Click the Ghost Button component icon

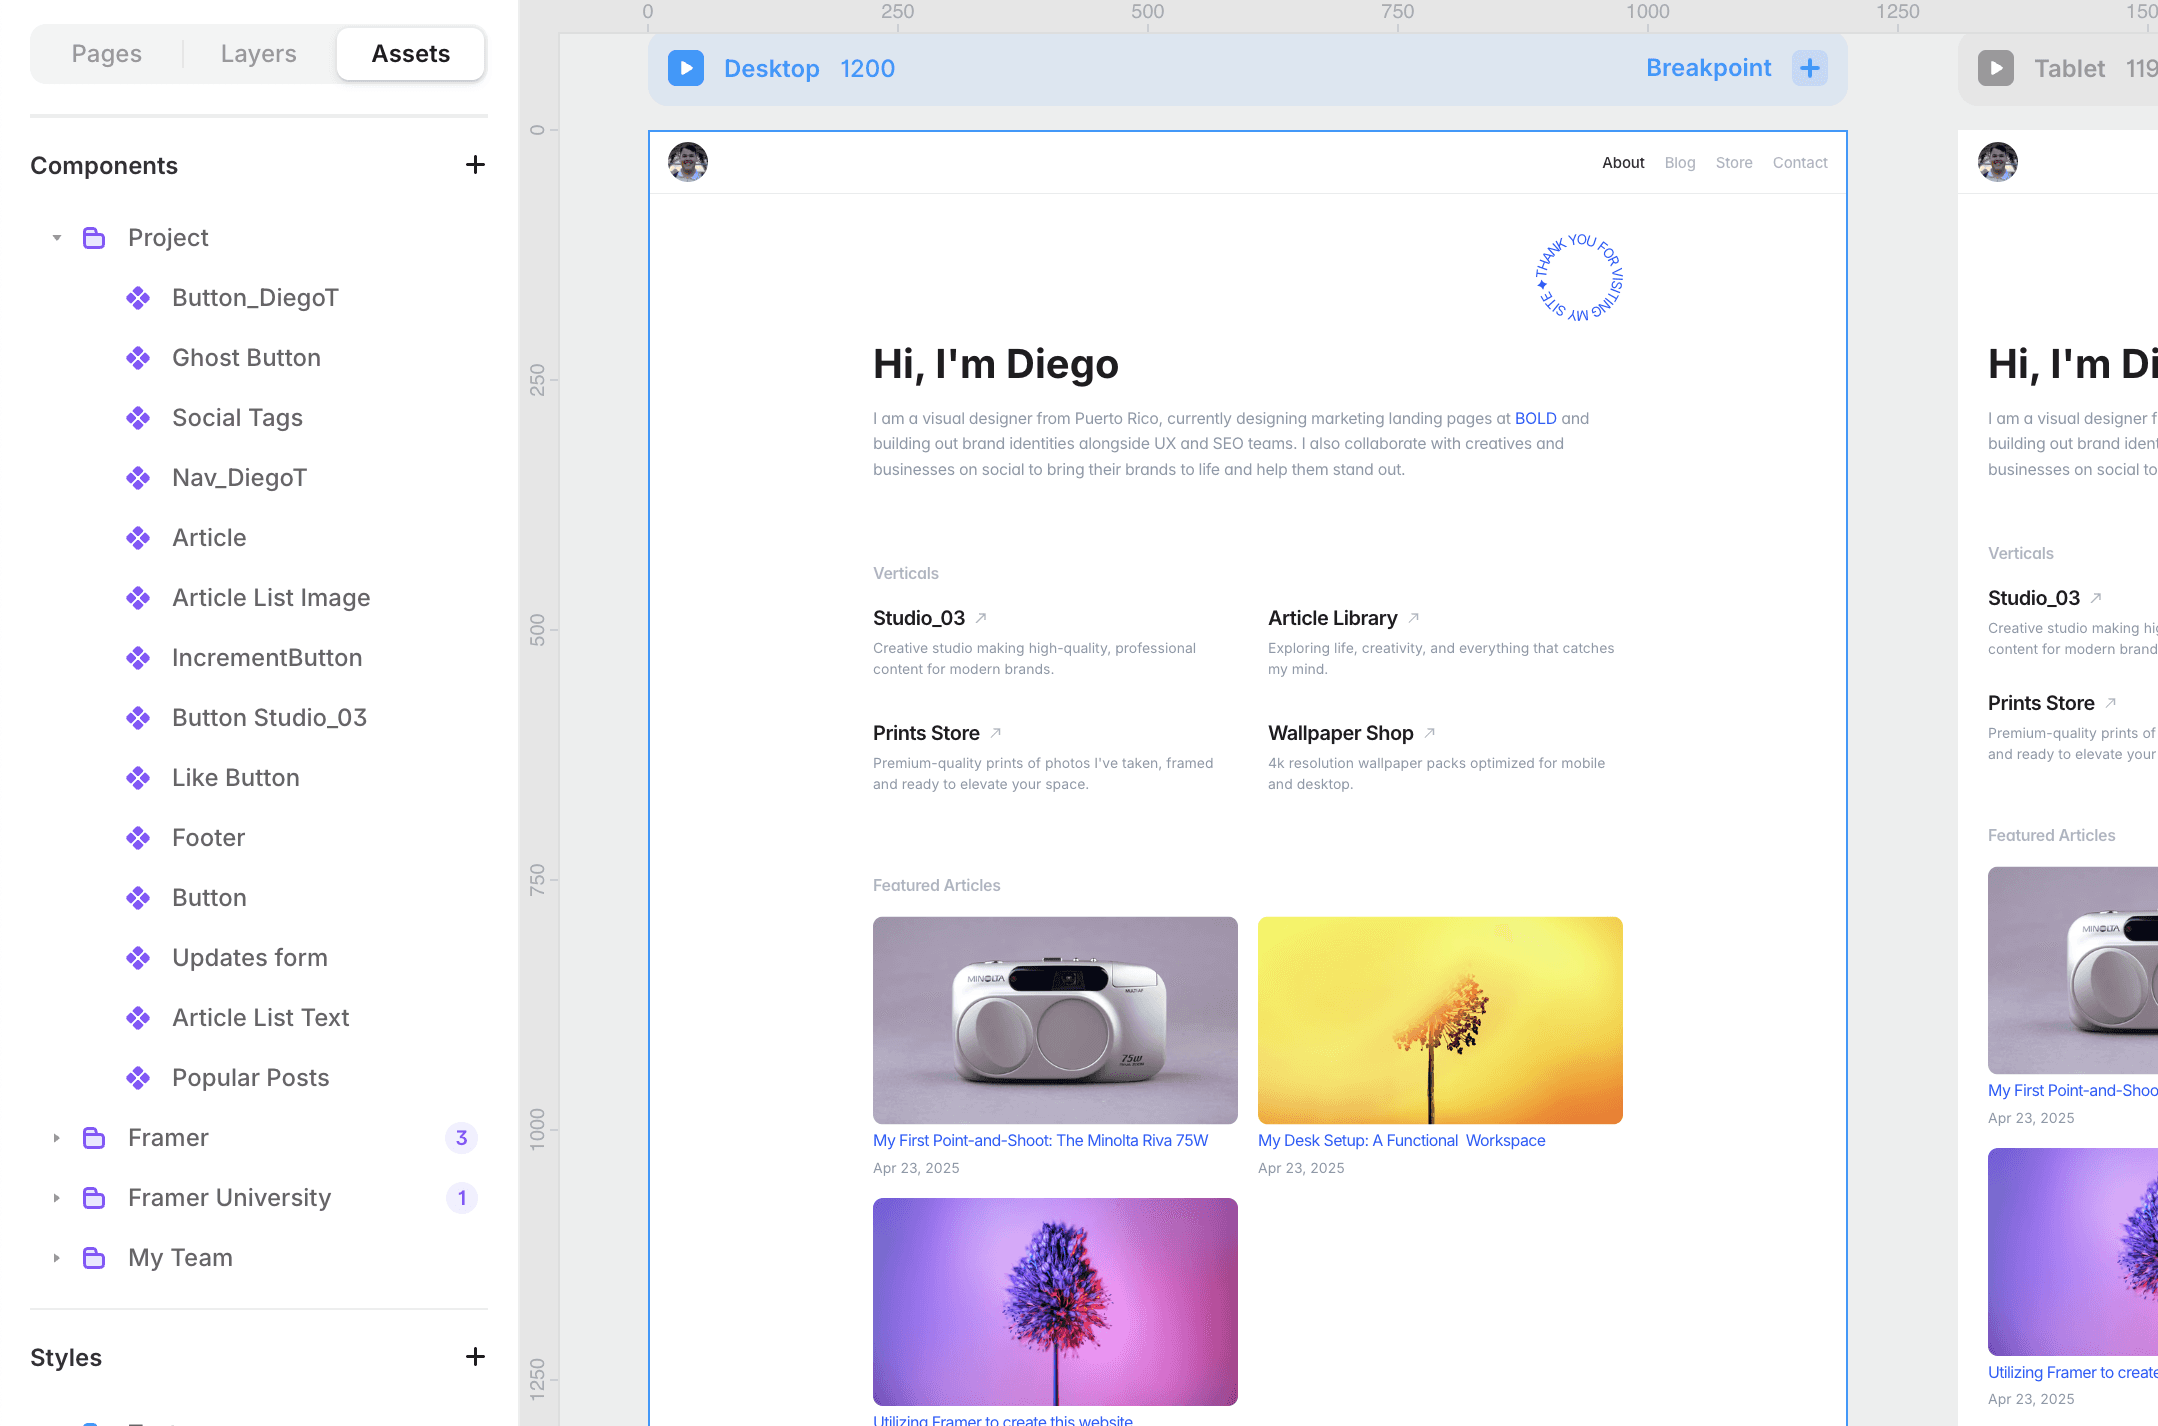click(x=138, y=358)
